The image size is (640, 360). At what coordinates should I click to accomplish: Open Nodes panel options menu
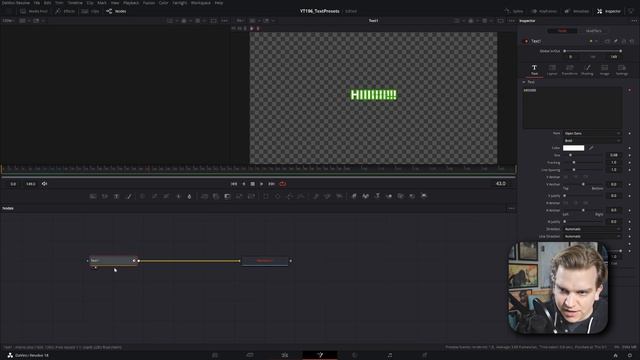[x=511, y=208]
